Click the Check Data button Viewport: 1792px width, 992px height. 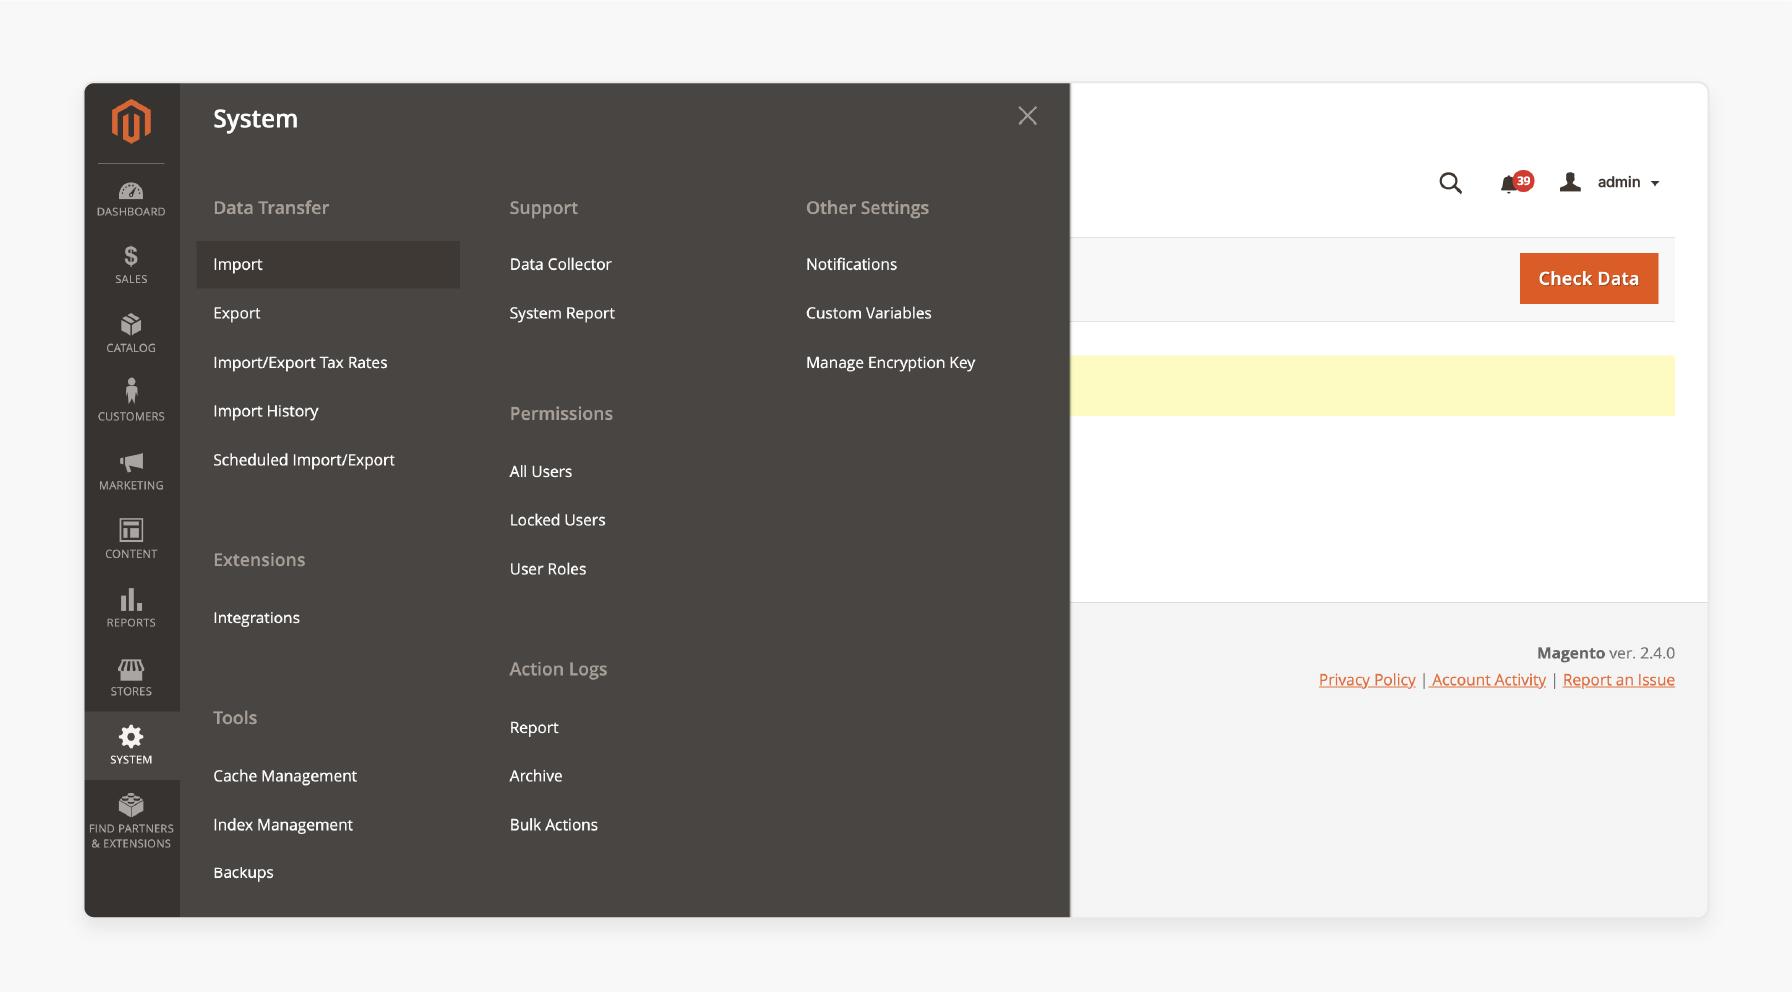click(1588, 278)
